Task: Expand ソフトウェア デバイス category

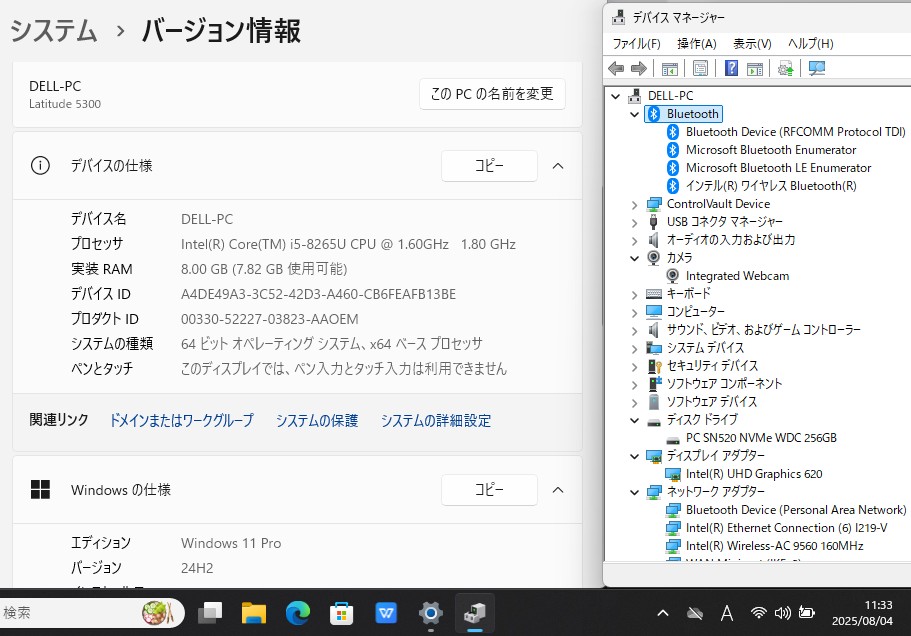Action: point(634,403)
